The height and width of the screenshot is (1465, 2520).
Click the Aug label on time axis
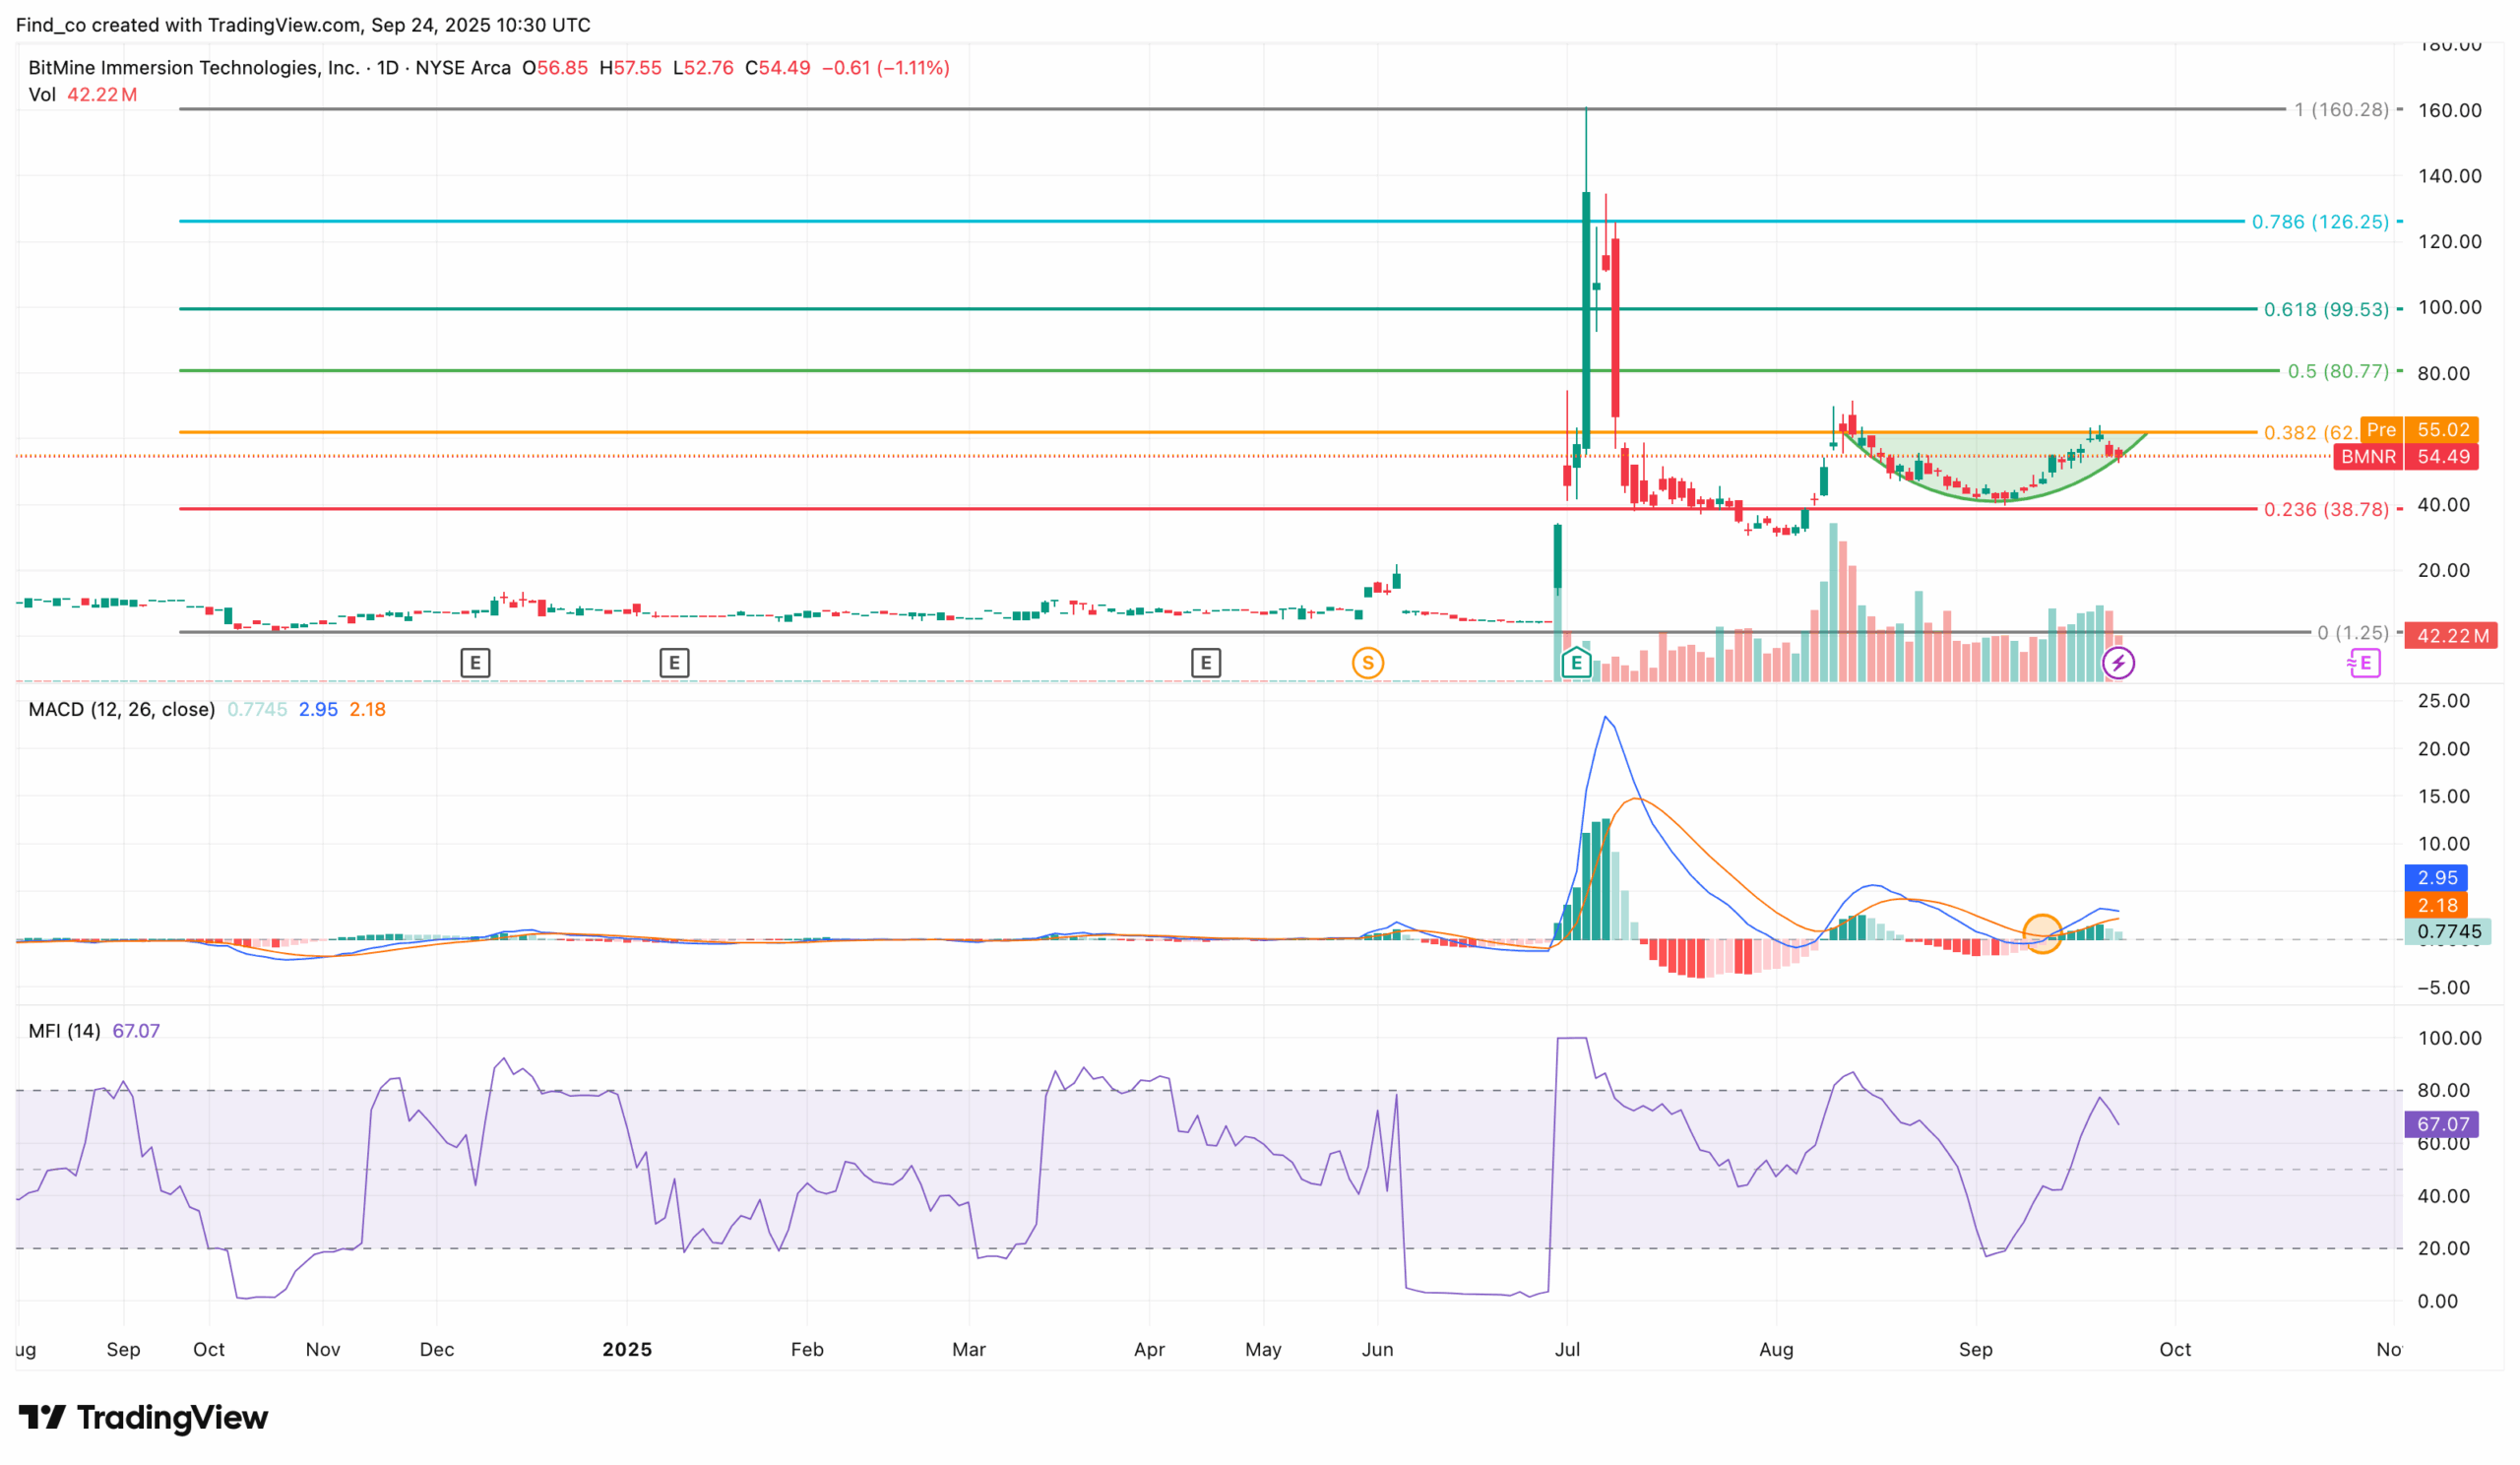1776,1349
